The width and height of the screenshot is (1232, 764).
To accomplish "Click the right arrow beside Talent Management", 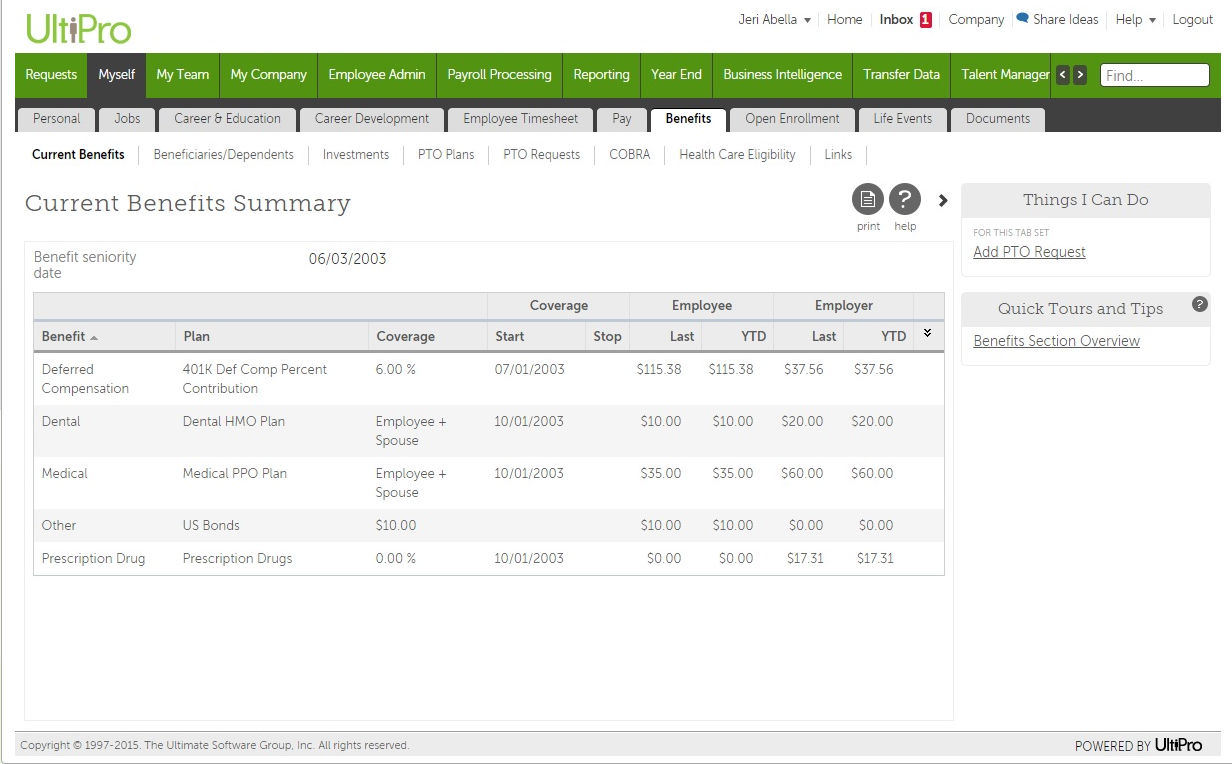I will 1081,74.
